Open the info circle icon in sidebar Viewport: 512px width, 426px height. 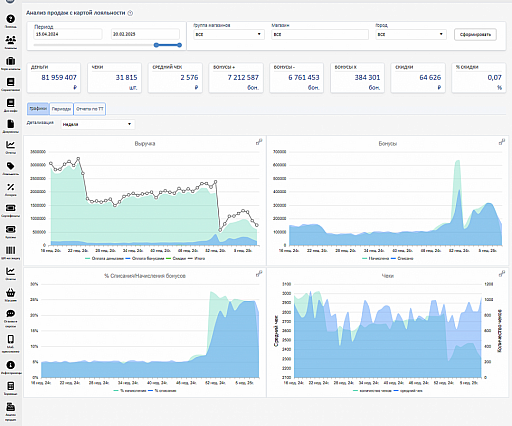point(11,365)
